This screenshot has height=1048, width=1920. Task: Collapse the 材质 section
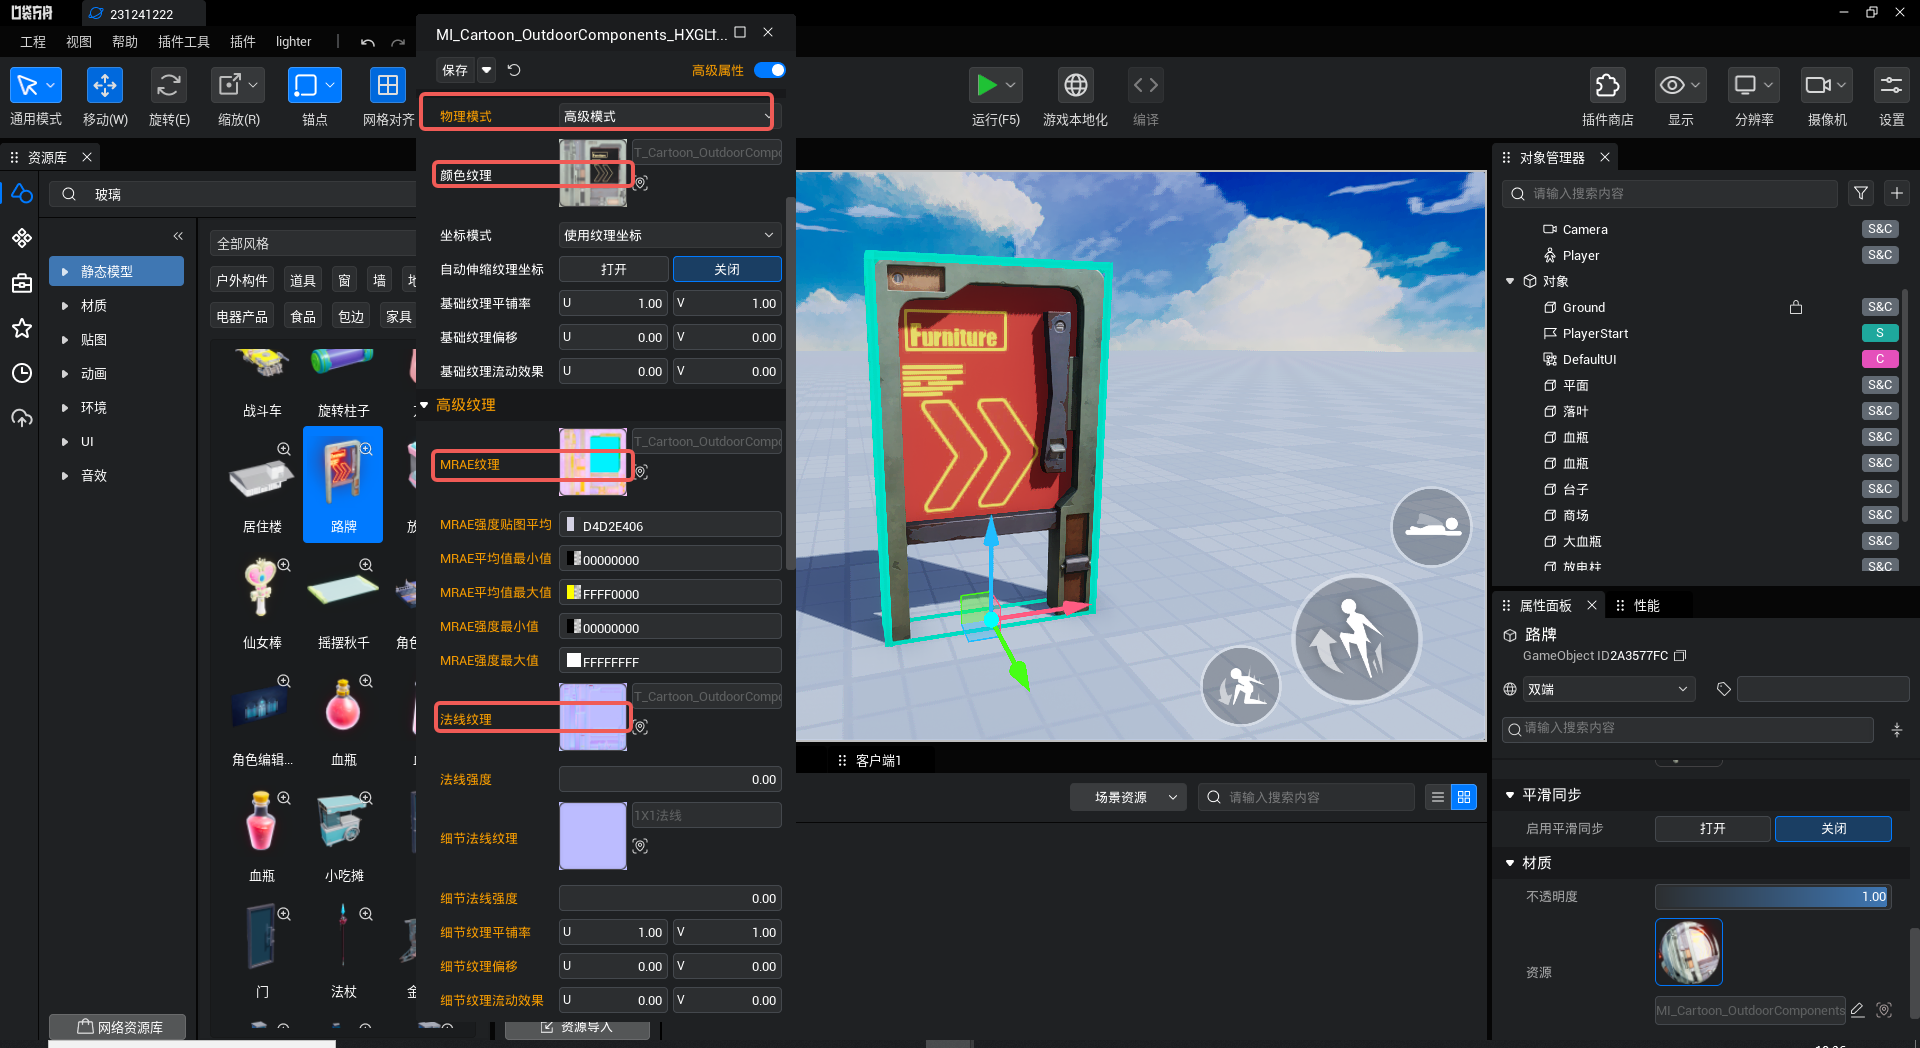pyautogui.click(x=1510, y=862)
